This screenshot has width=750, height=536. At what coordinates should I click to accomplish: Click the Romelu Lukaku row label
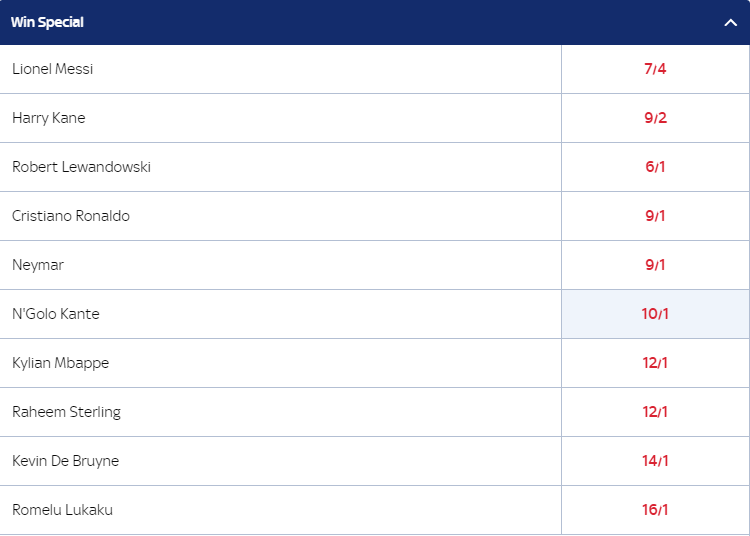click(x=62, y=510)
